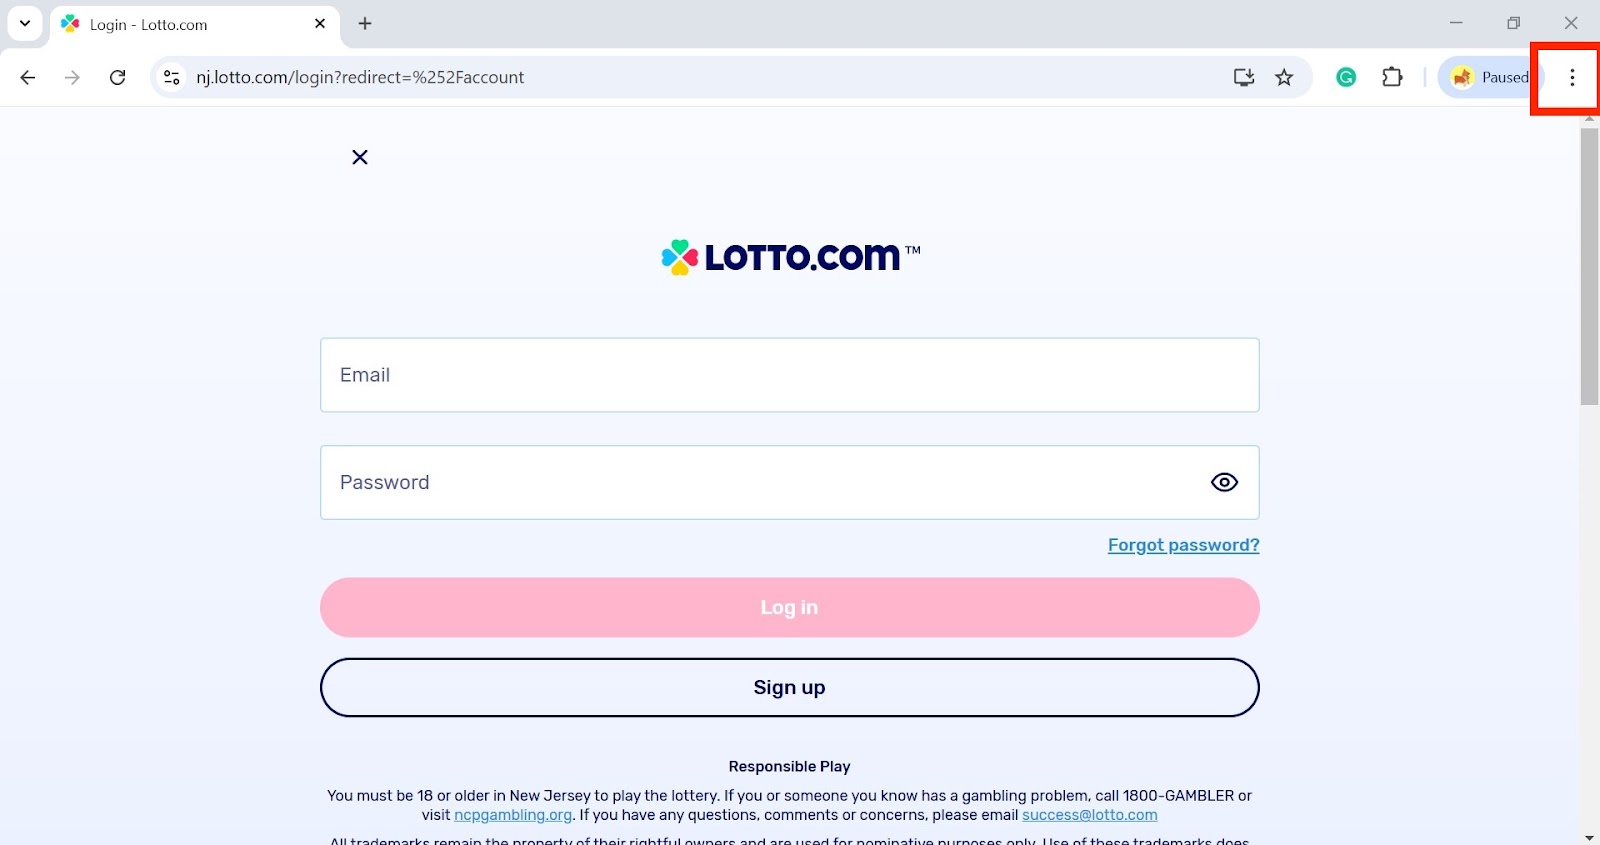Click the scrollbar down arrow

tap(1590, 837)
